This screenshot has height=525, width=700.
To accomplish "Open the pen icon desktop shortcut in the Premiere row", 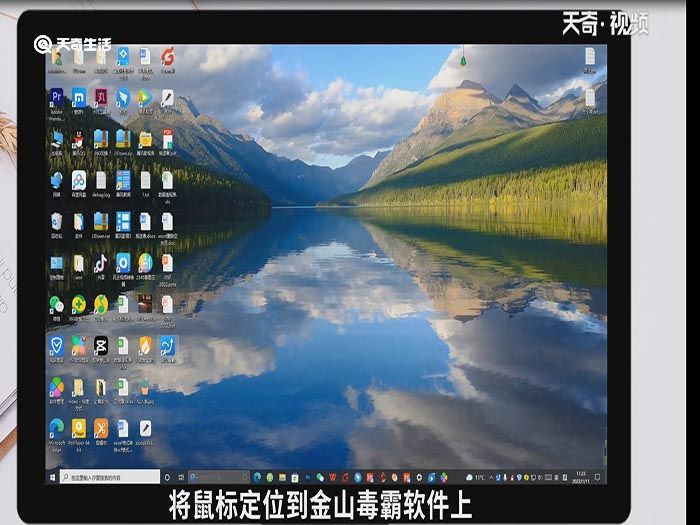I will 167,98.
